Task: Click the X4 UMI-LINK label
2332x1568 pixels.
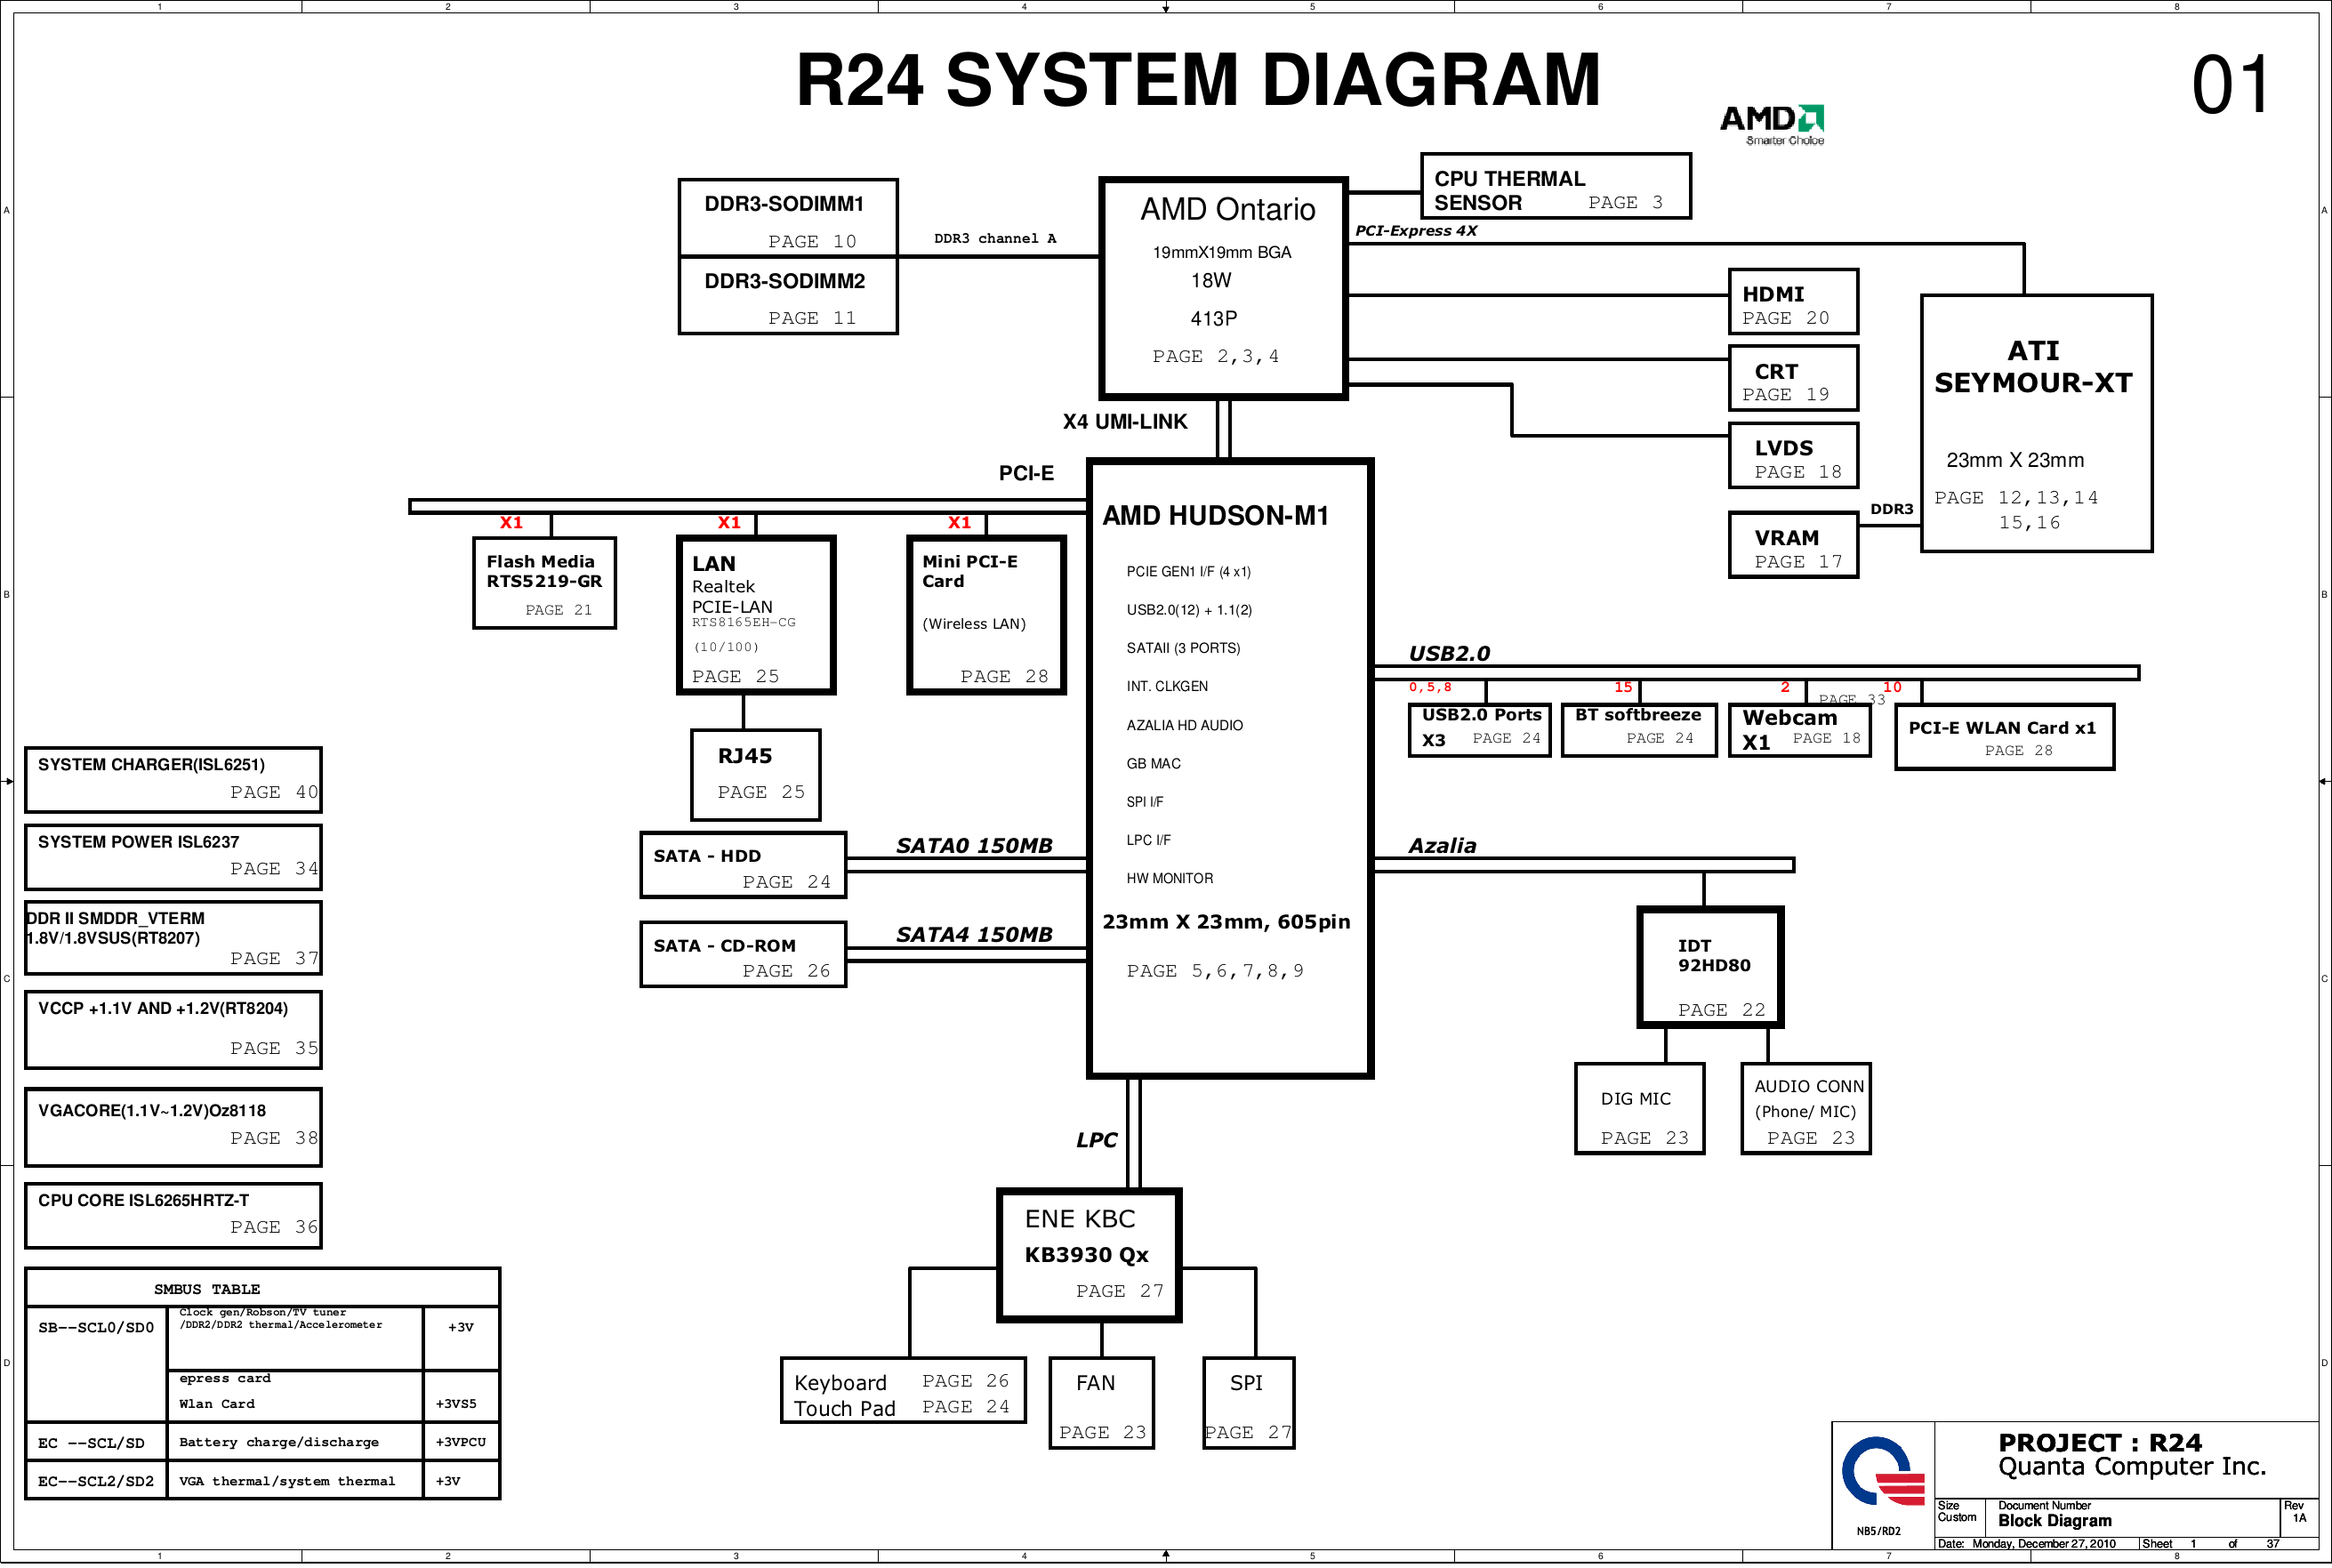Action: 1125,421
